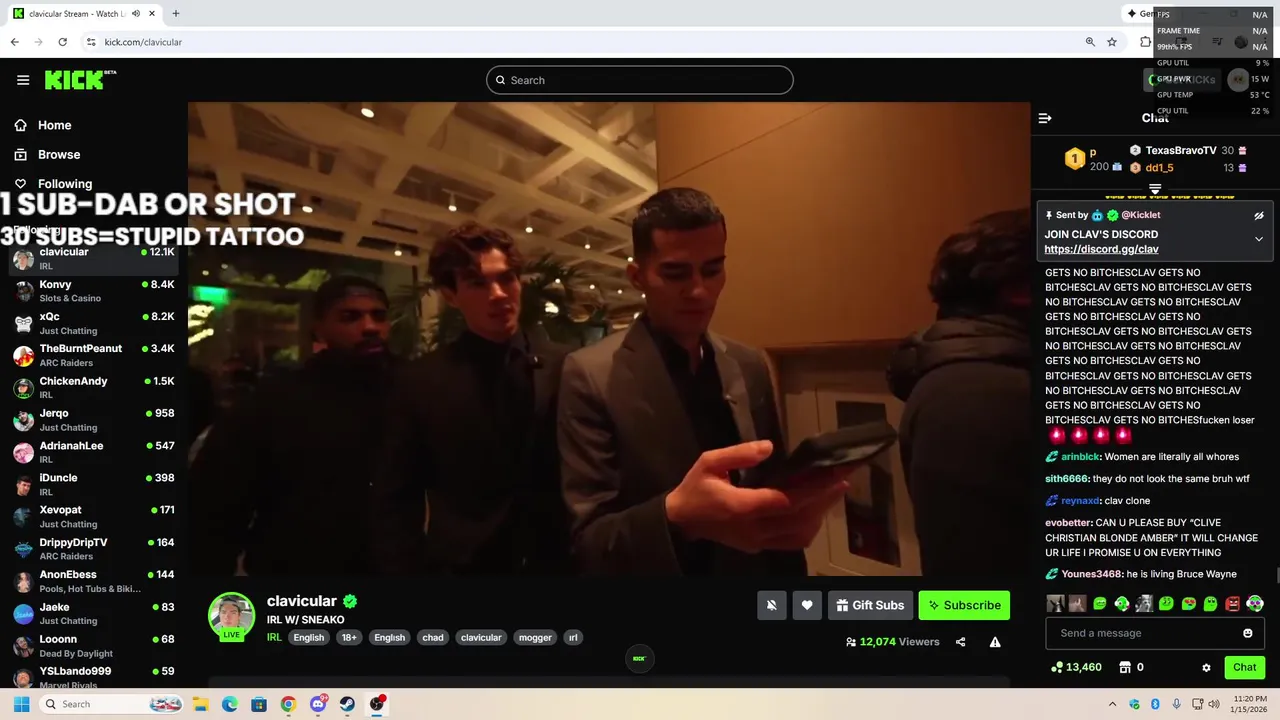The image size is (1280, 720).
Task: Subscribe to clavicular
Action: (x=964, y=605)
